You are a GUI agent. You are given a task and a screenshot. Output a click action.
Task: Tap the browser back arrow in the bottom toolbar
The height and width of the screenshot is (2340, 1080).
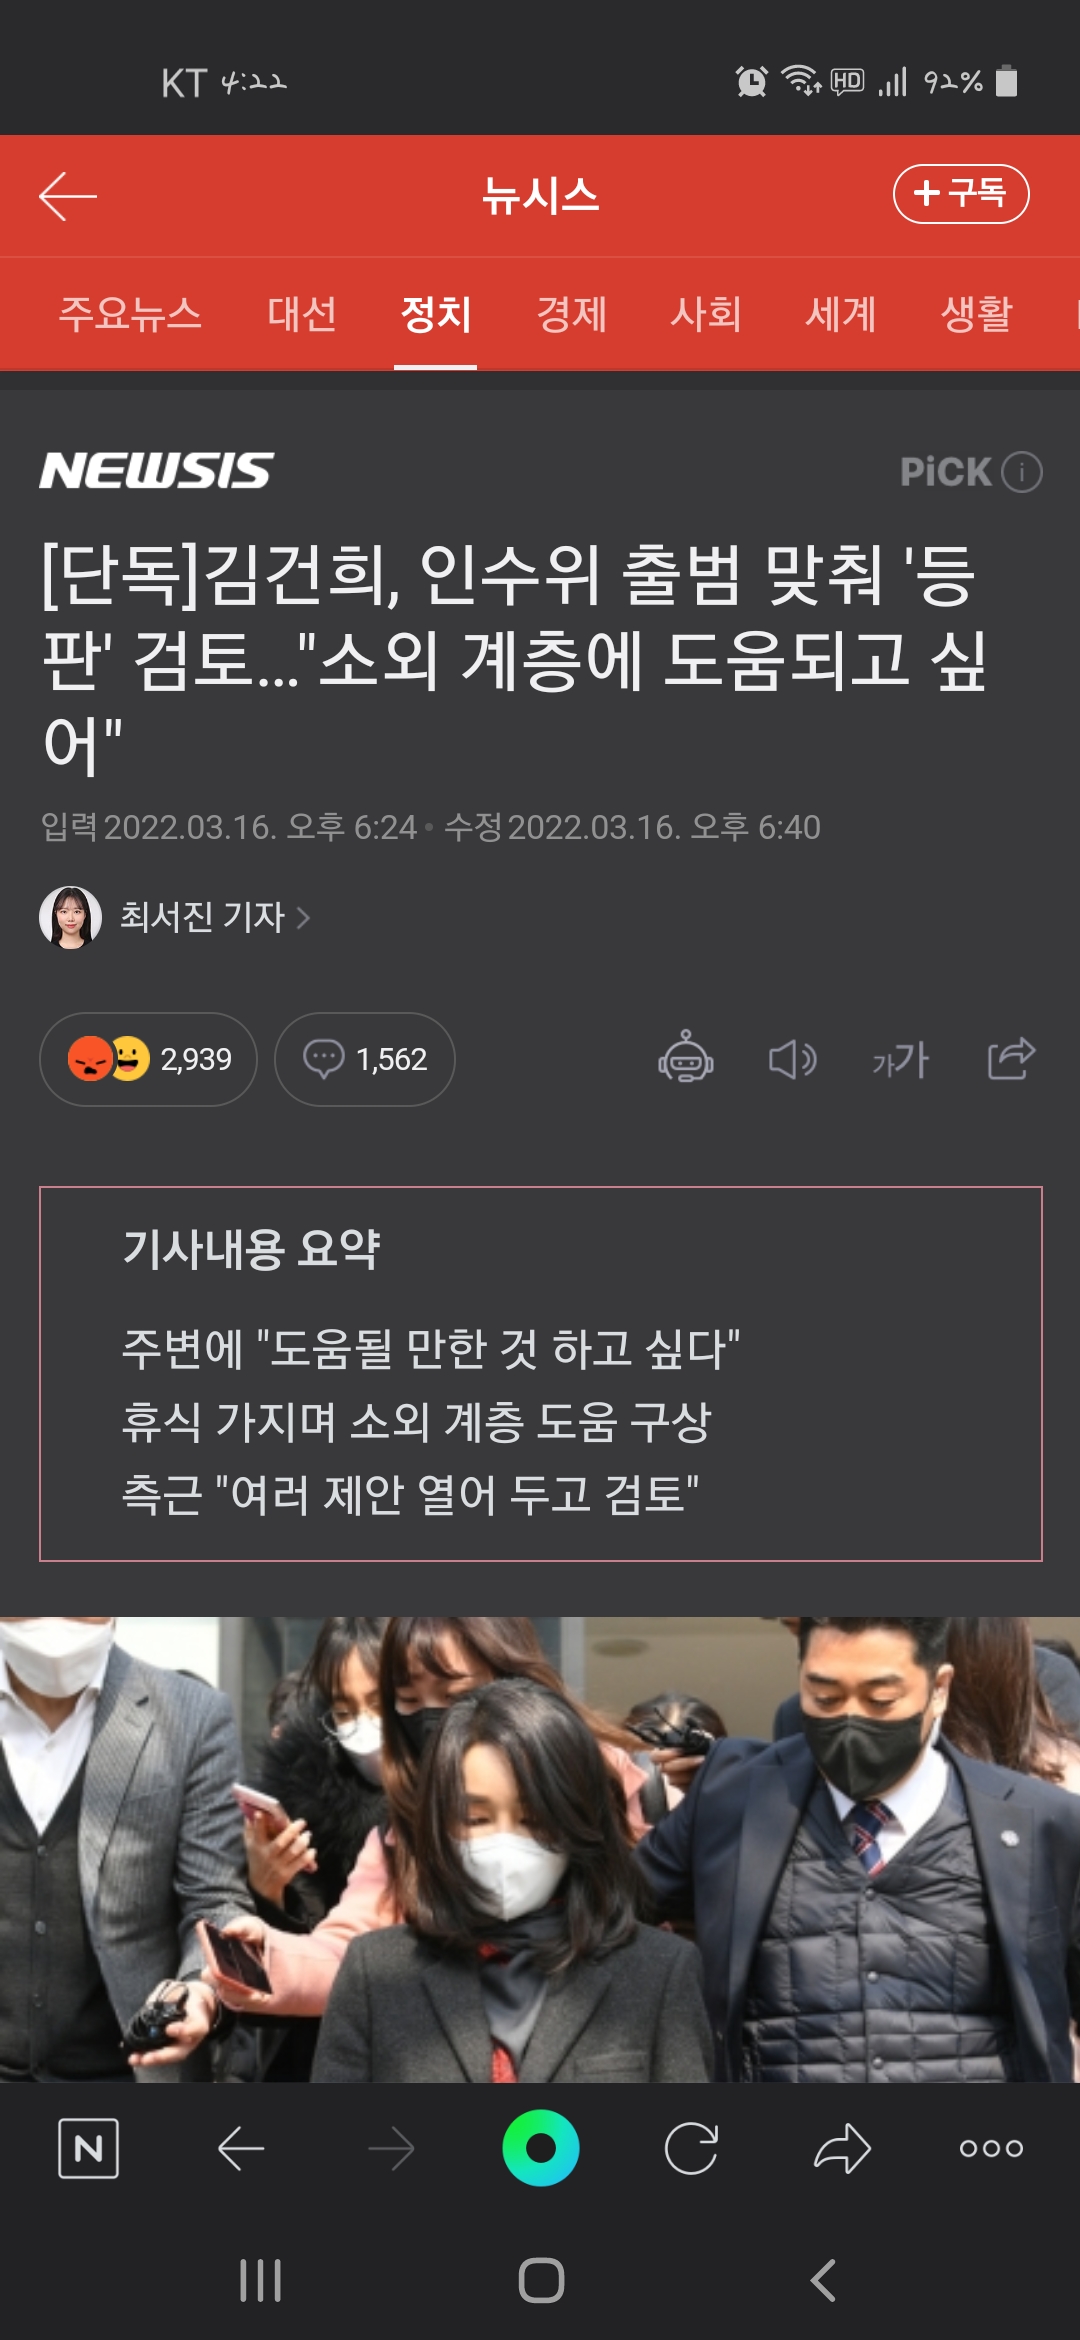(241, 2148)
